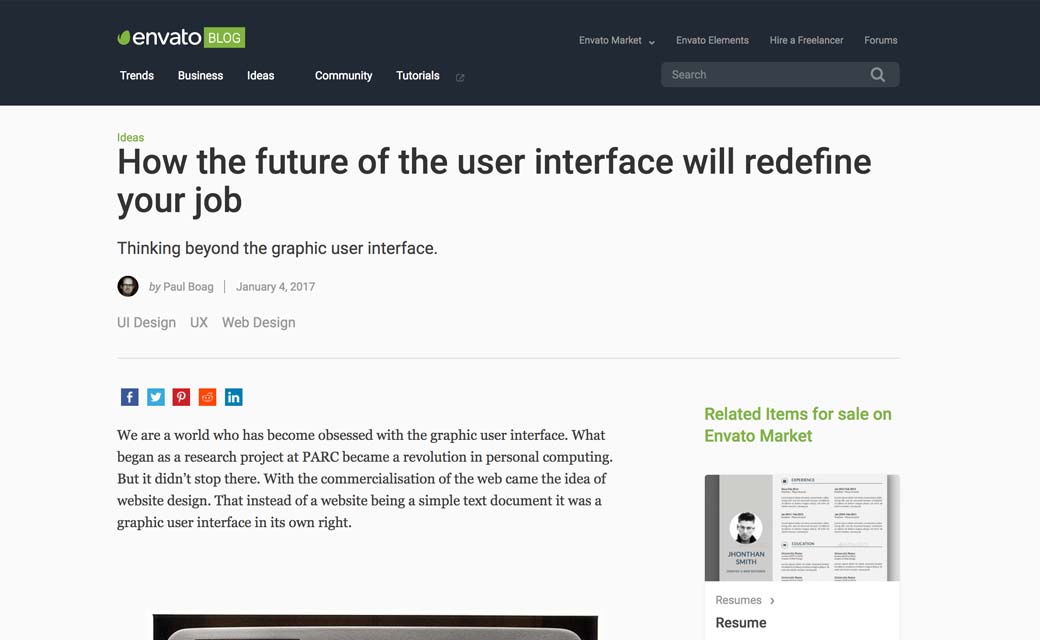Share article on Reddit
Viewport: 1040px width, 640px height.
[x=207, y=397]
